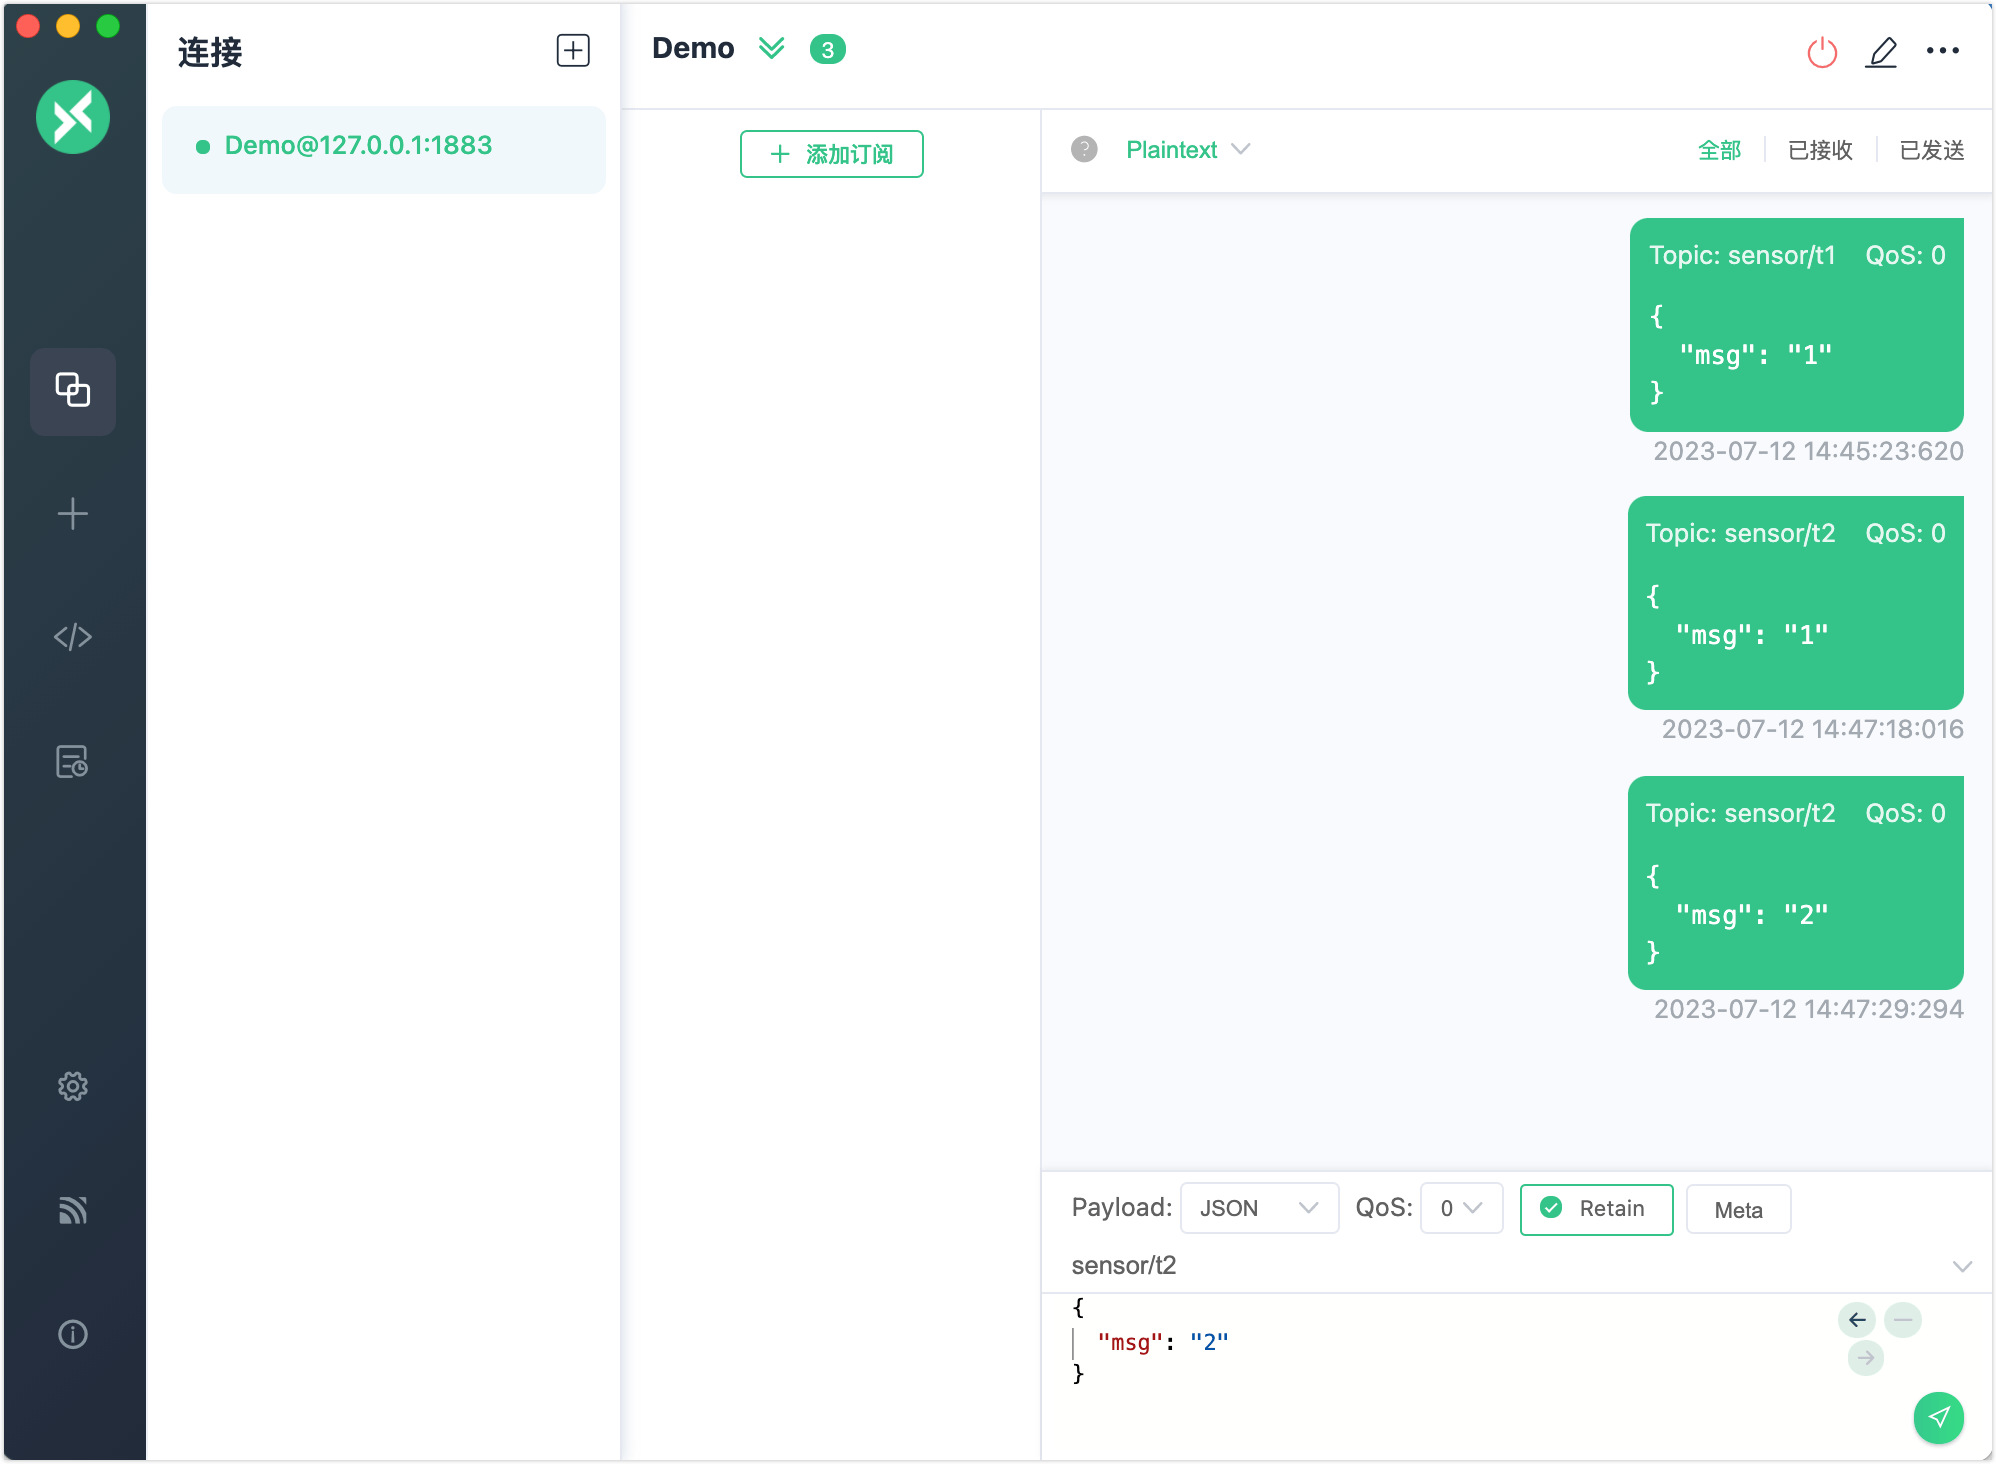Click the New Connection plus sidebar icon
The image size is (1996, 1464).
(72, 514)
